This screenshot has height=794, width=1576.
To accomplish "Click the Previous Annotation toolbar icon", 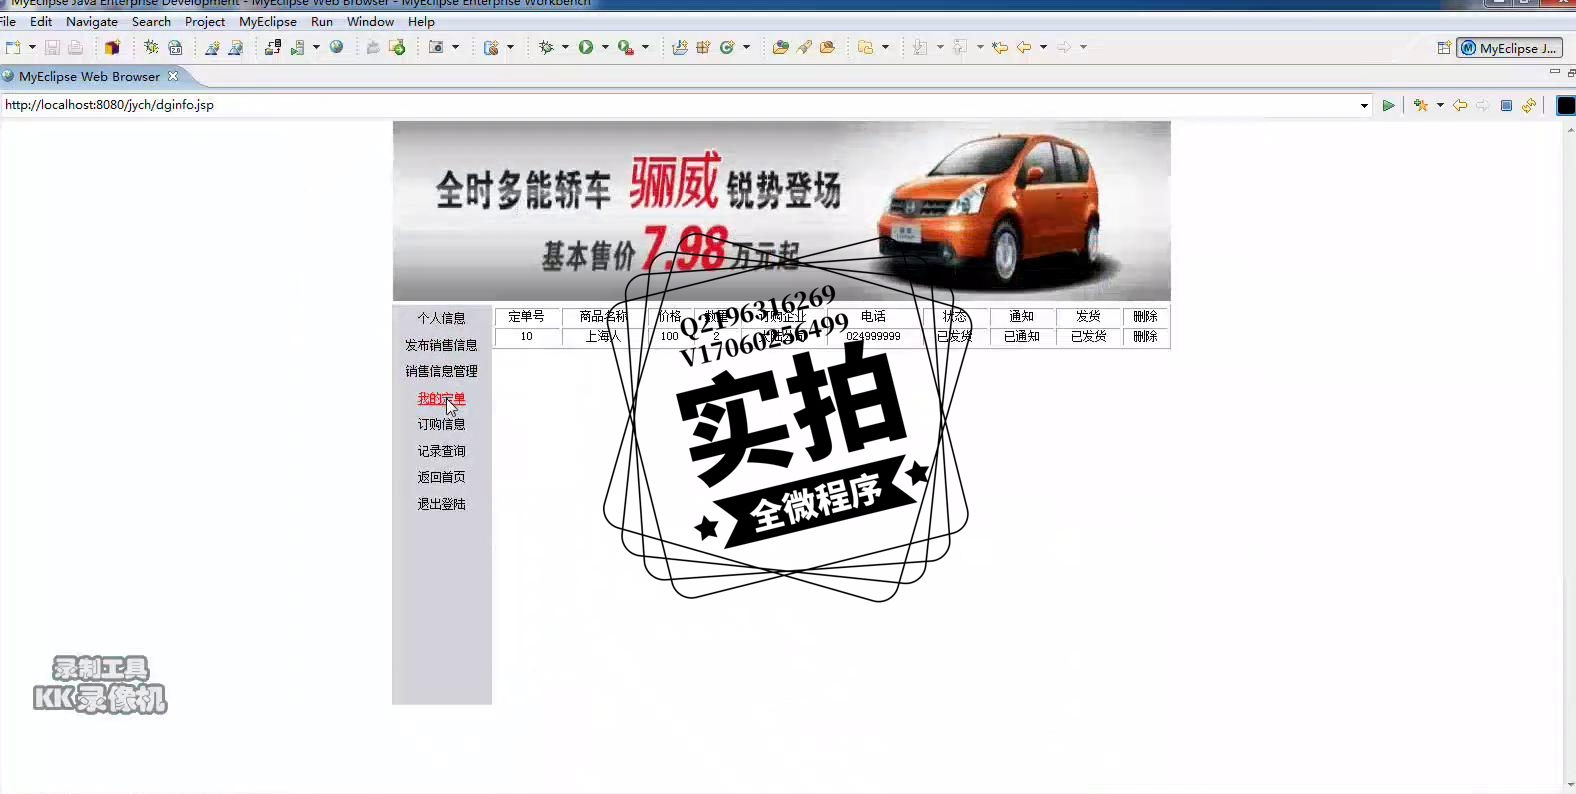I will pos(960,47).
